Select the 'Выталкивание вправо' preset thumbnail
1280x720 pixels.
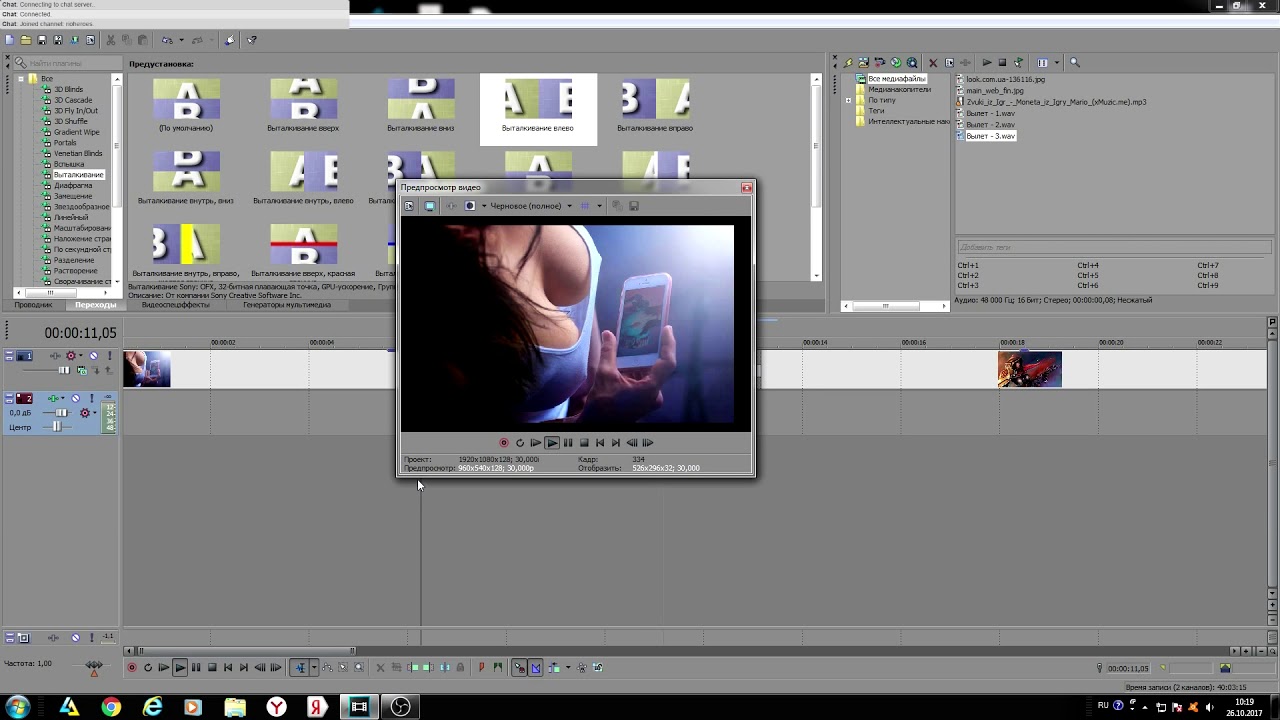coord(655,106)
